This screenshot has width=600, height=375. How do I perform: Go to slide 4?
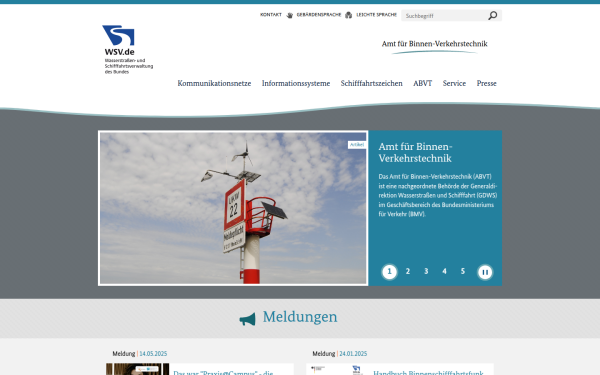444,271
